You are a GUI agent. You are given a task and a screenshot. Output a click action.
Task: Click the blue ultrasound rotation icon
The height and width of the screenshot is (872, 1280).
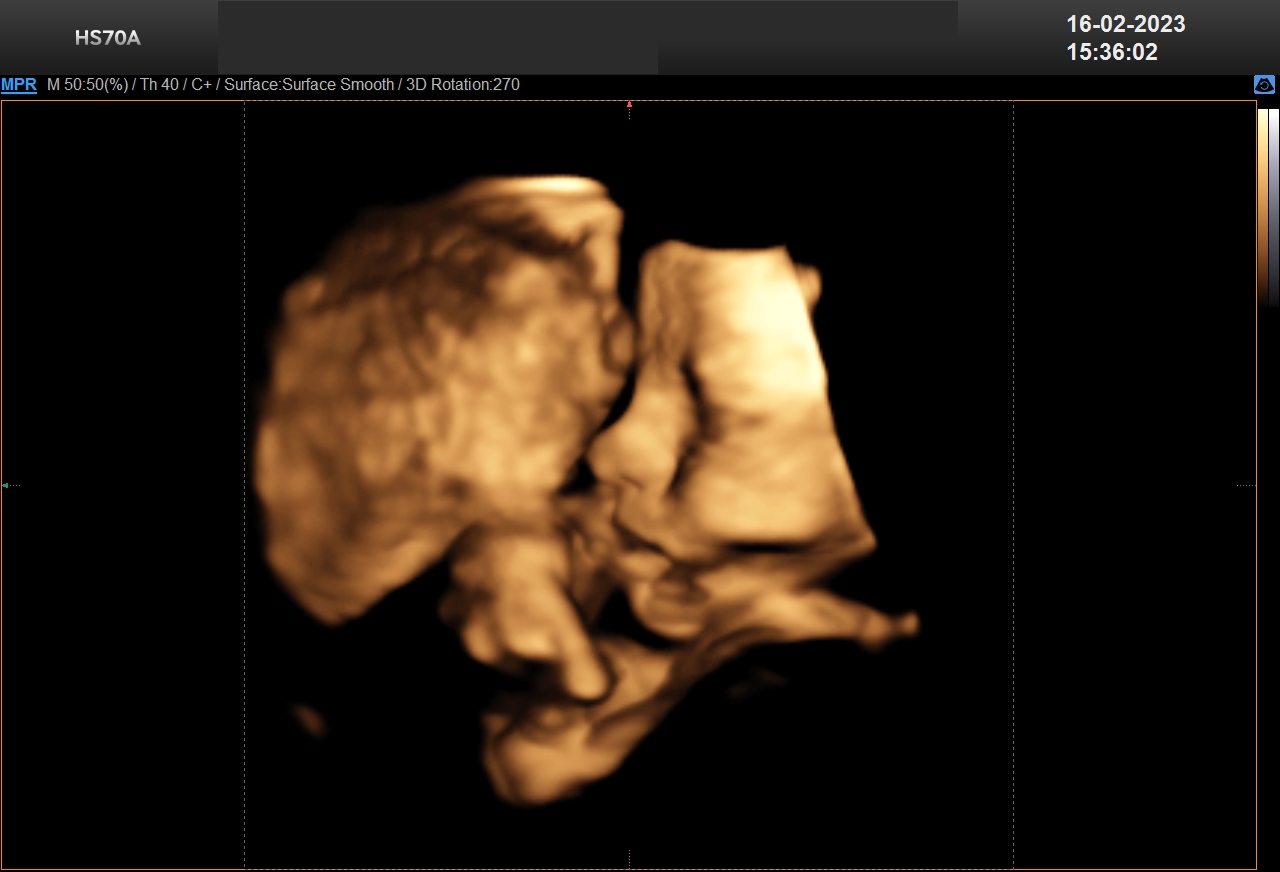pyautogui.click(x=1264, y=85)
